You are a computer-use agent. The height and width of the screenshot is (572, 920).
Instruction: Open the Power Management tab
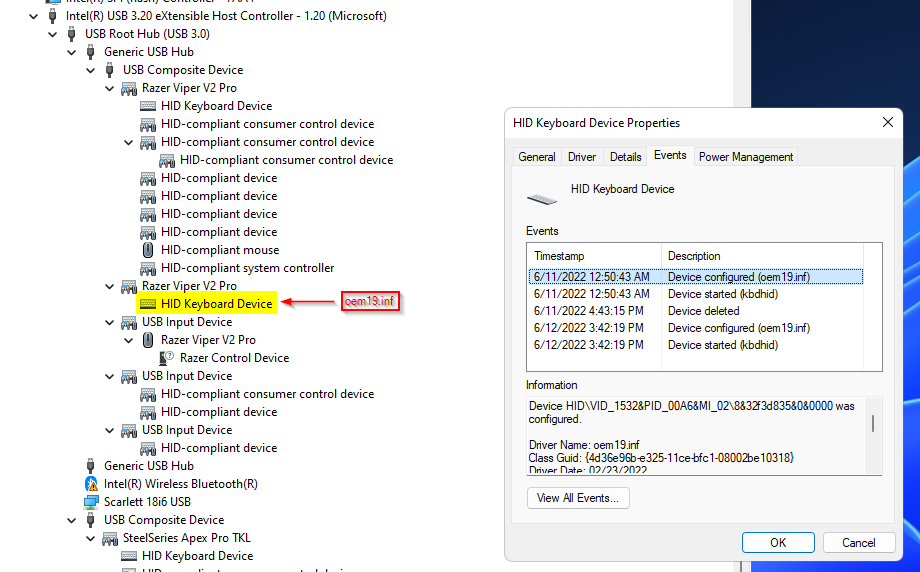tap(745, 157)
